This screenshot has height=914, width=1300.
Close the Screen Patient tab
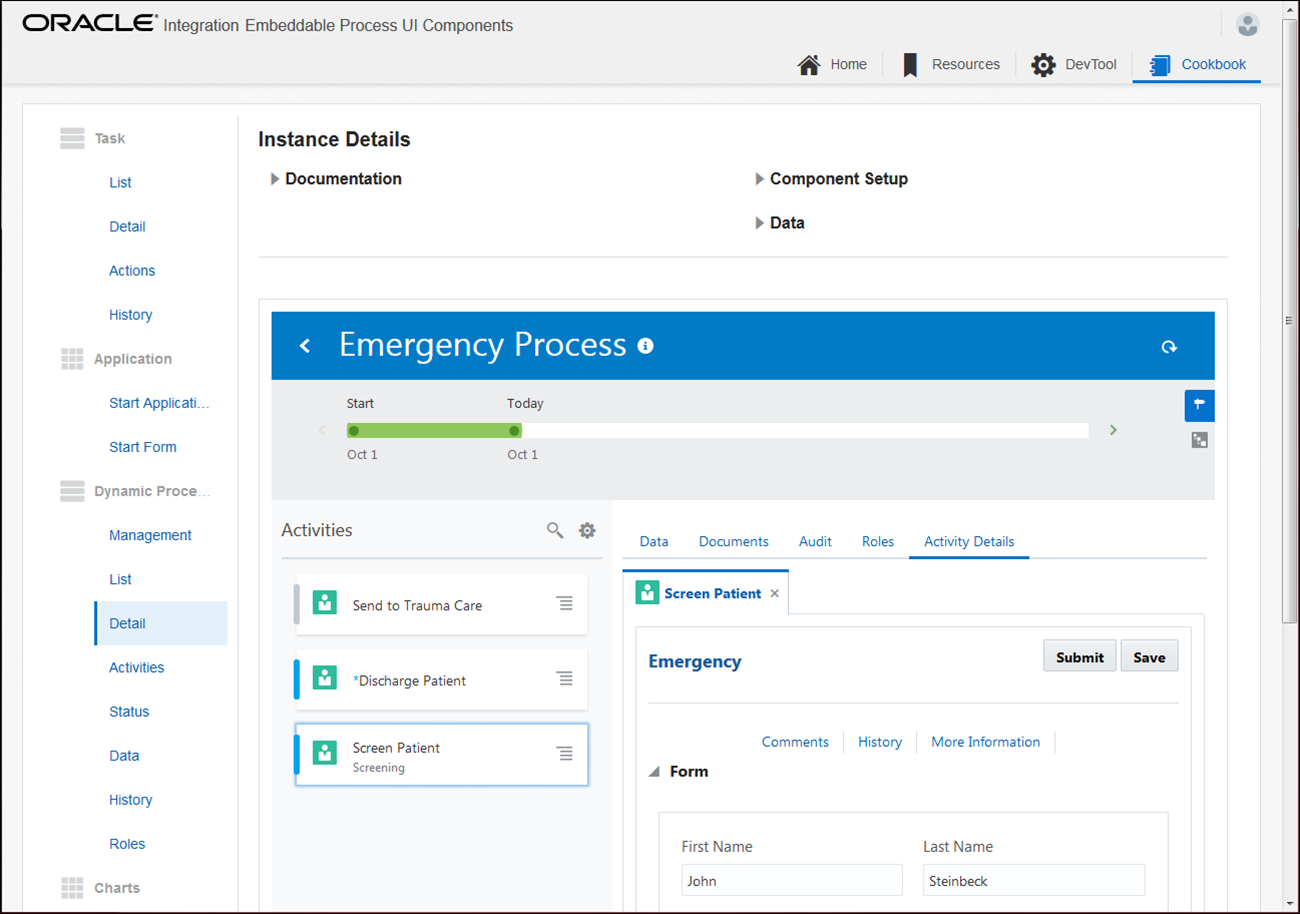774,594
